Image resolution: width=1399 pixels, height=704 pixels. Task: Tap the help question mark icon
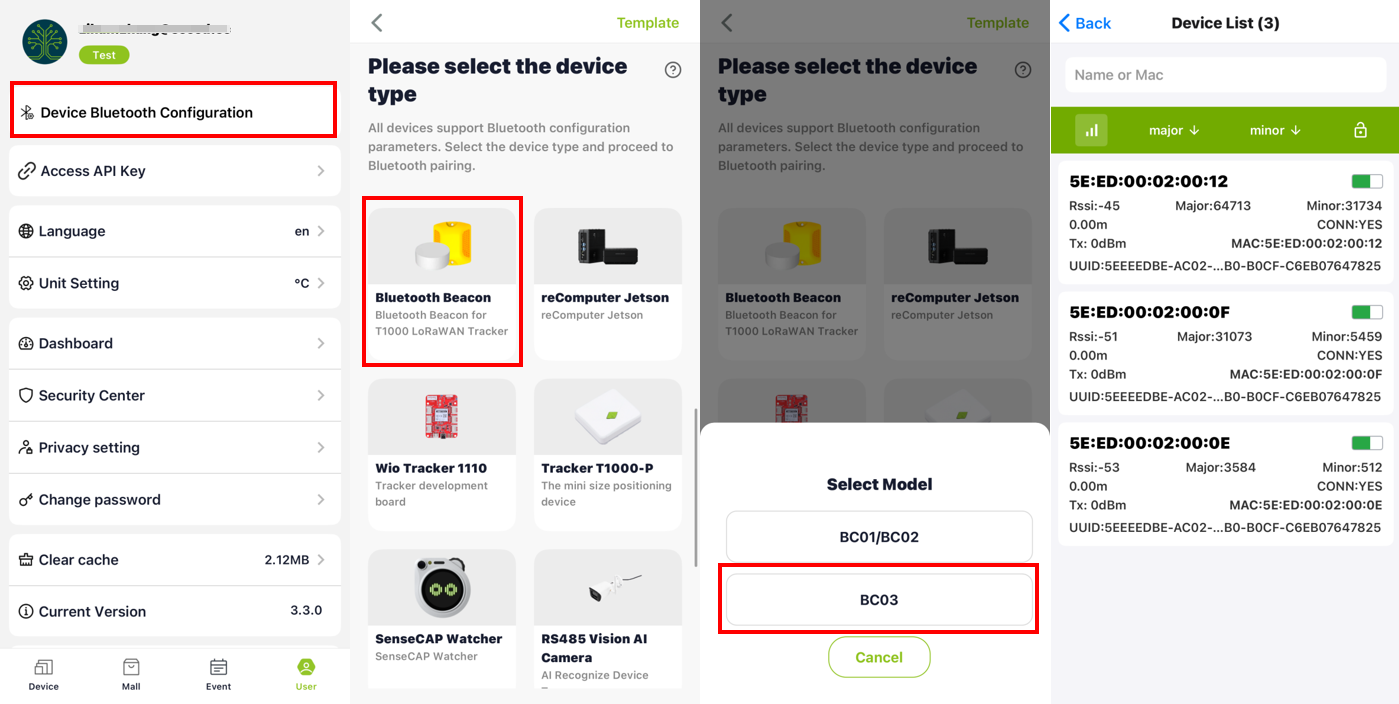673,70
